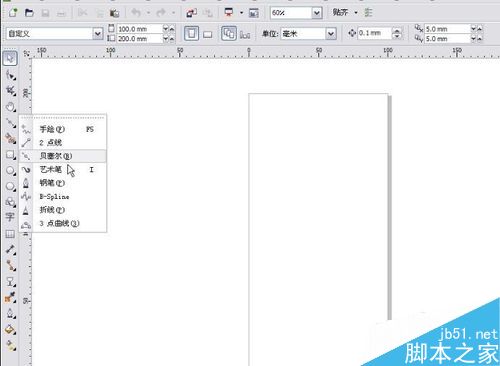The width and height of the screenshot is (500, 366).
Task: Click the page width 100.0 mm field
Action: pos(139,29)
